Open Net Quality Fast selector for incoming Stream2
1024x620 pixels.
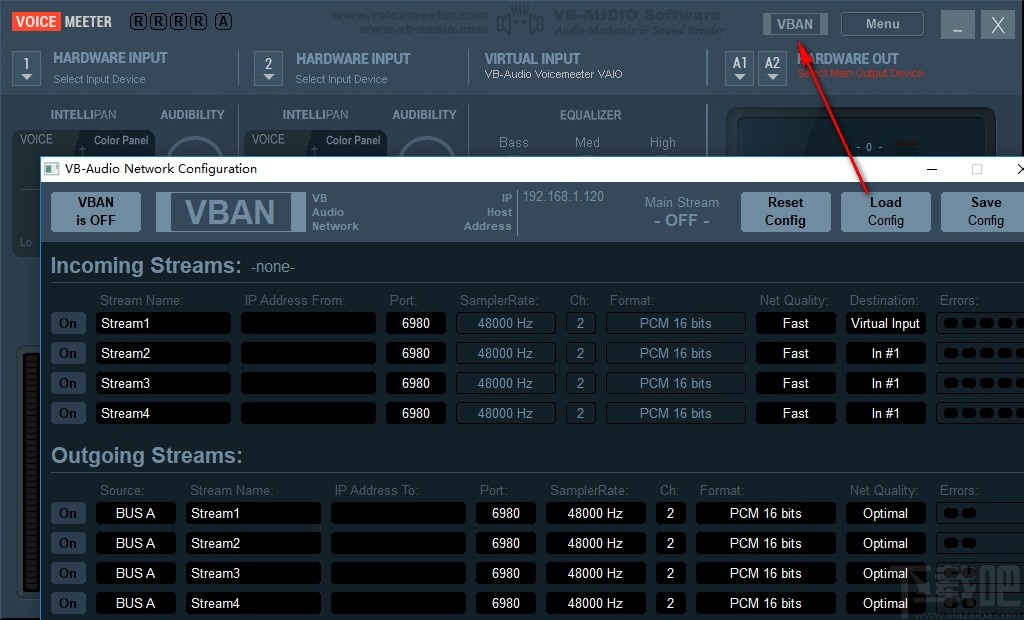(x=795, y=353)
